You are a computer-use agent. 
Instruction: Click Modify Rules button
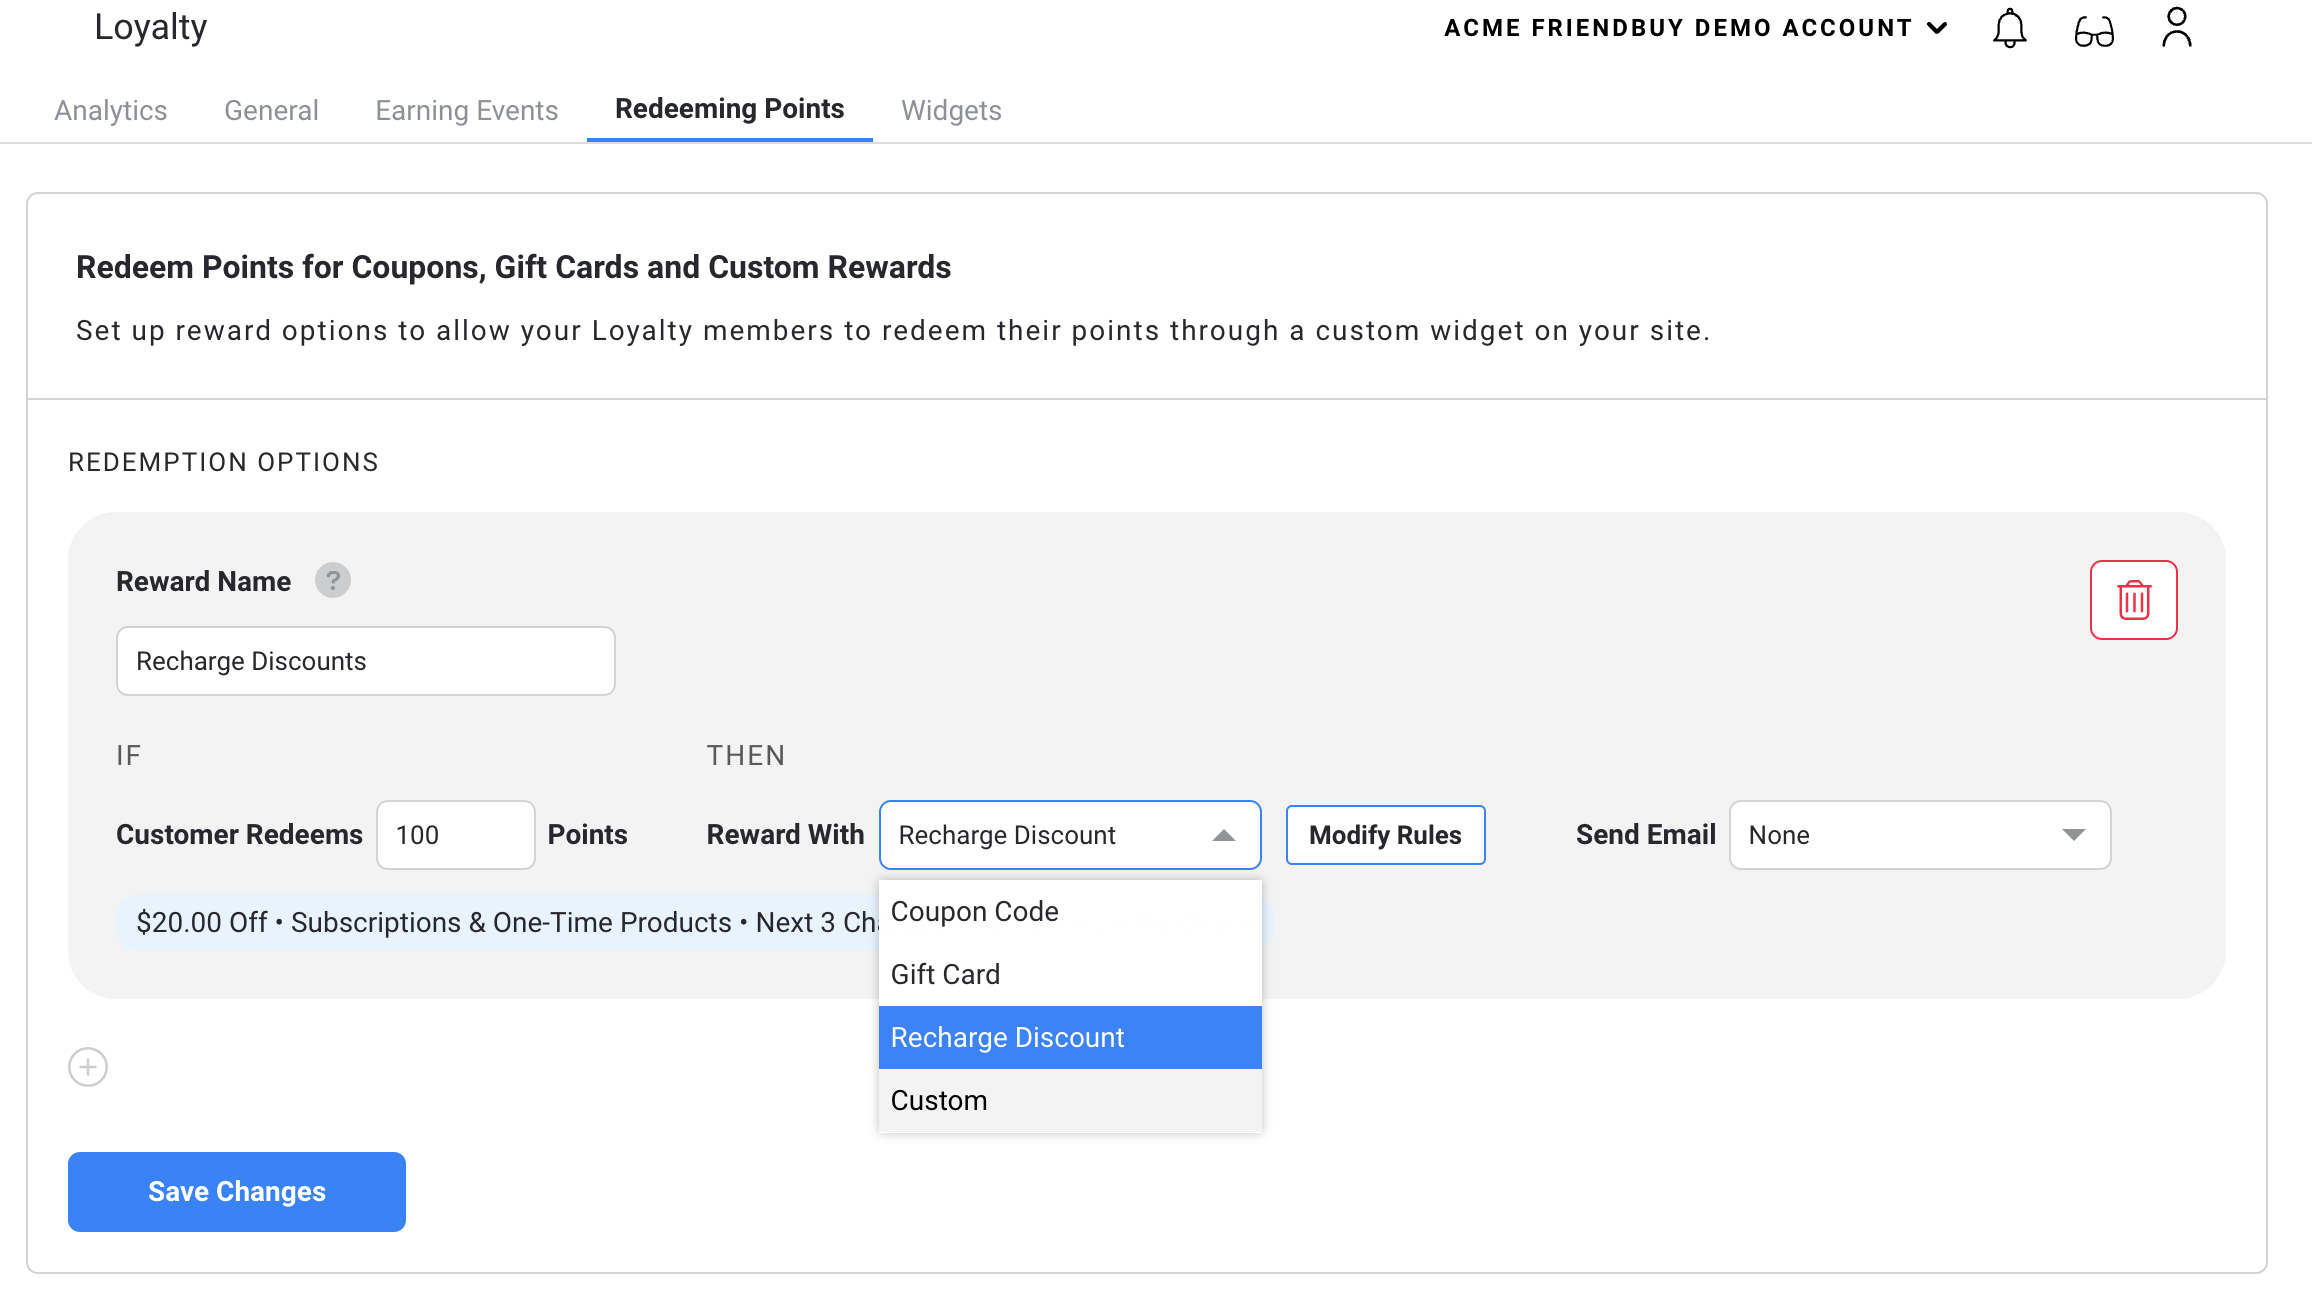[1385, 832]
